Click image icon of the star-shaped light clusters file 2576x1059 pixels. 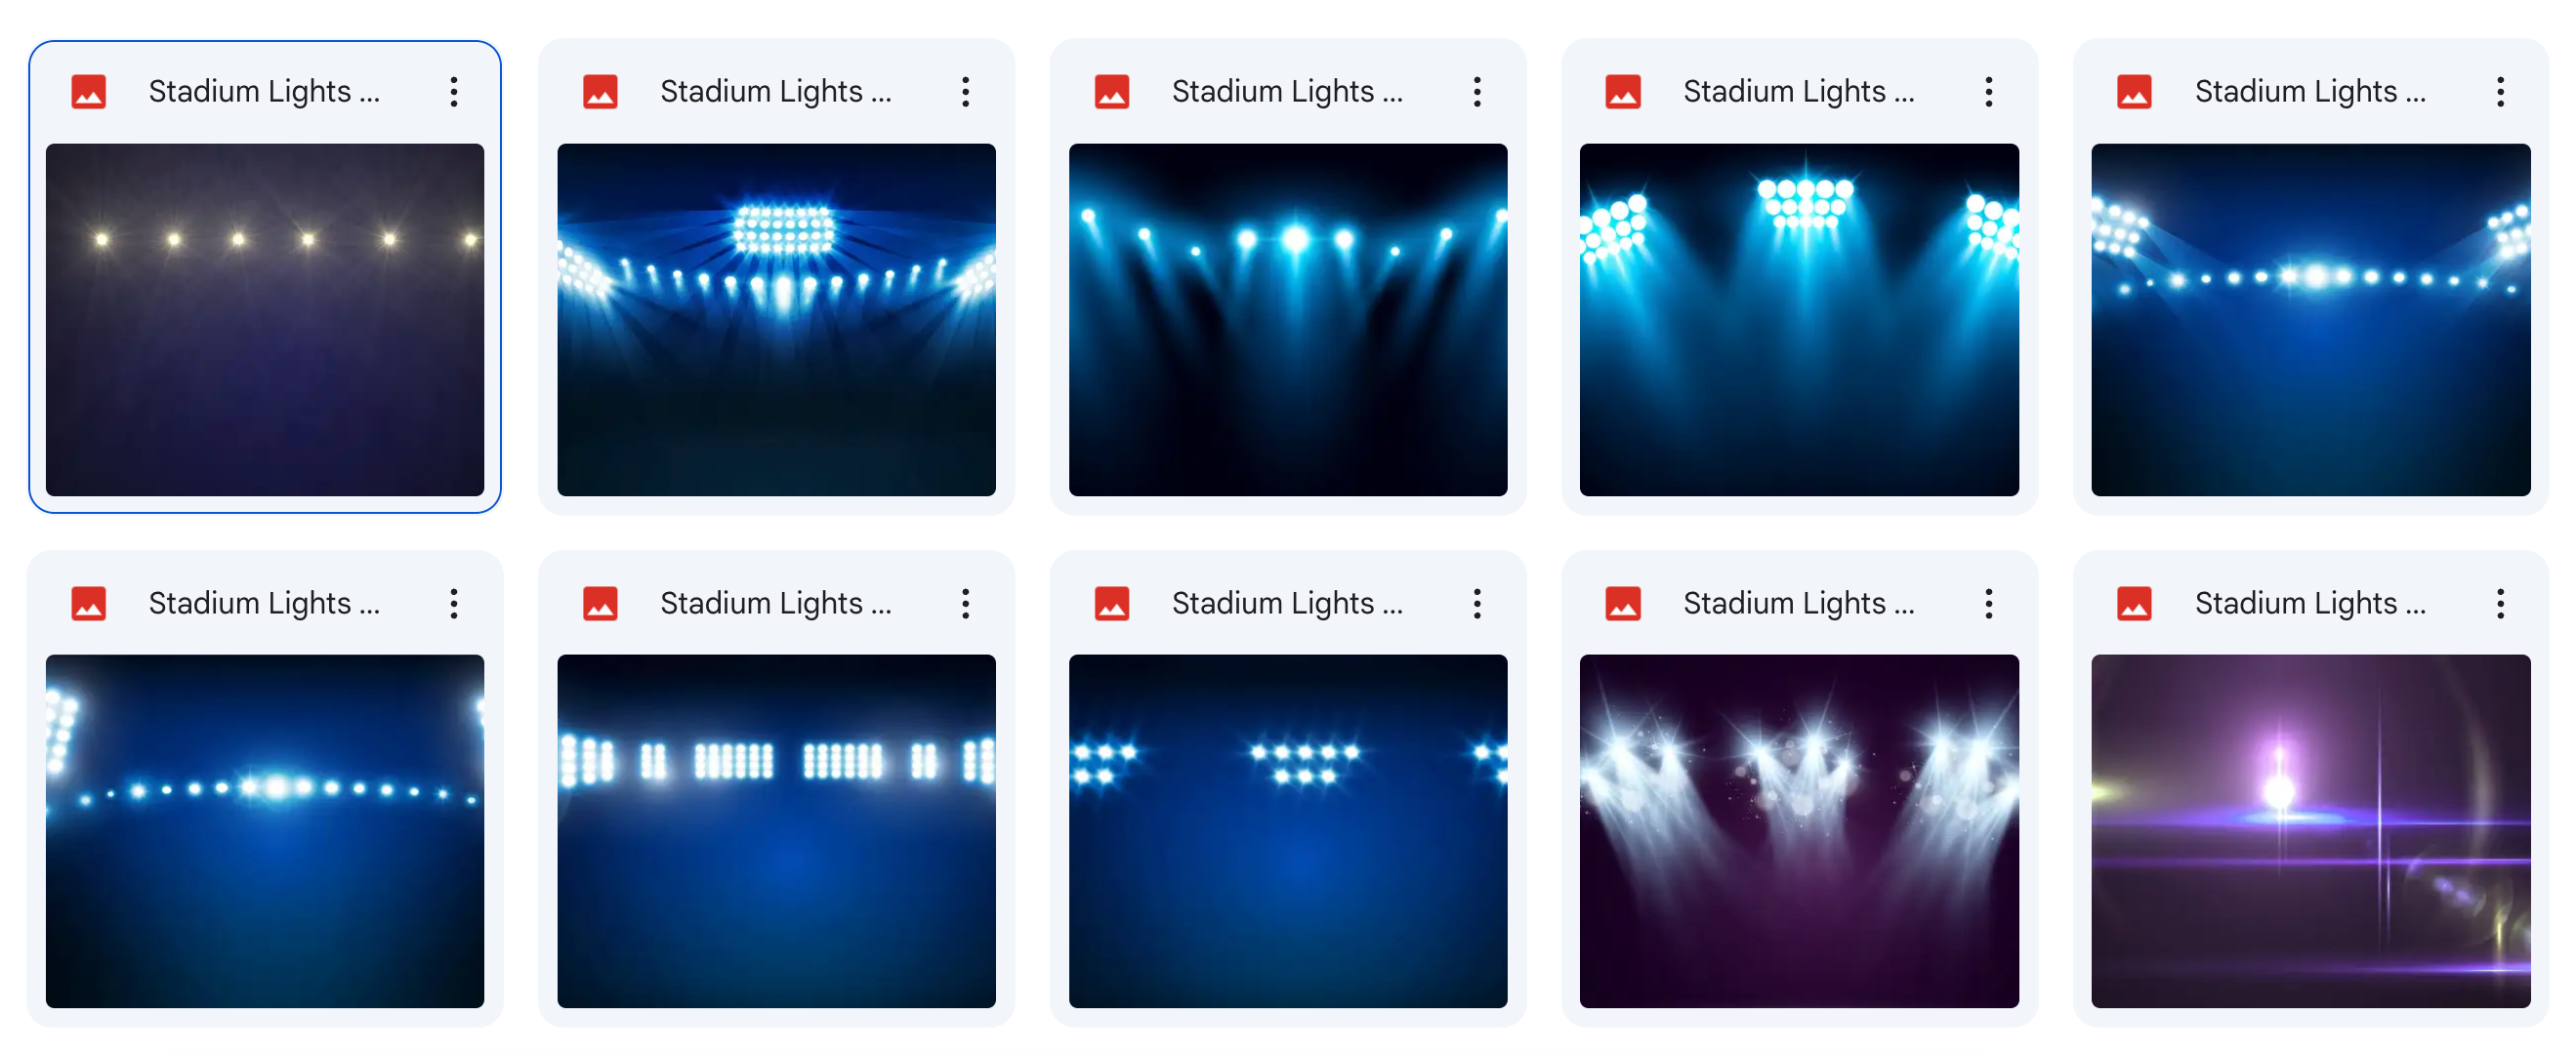coord(1111,604)
